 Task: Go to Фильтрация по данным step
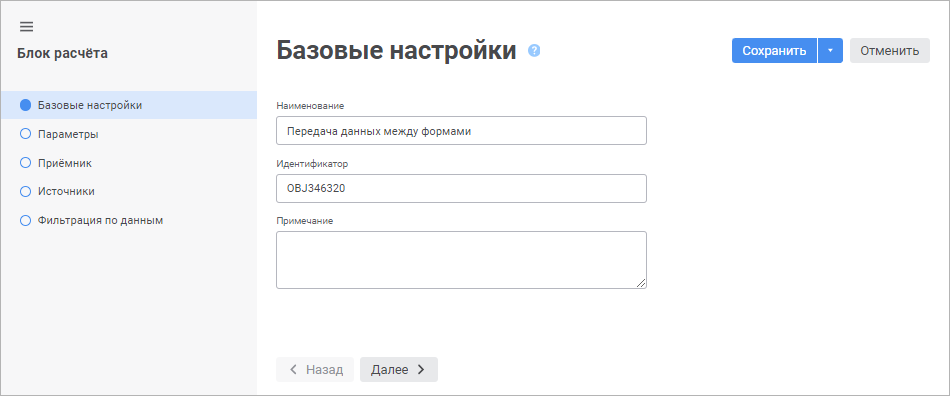[x=101, y=220]
